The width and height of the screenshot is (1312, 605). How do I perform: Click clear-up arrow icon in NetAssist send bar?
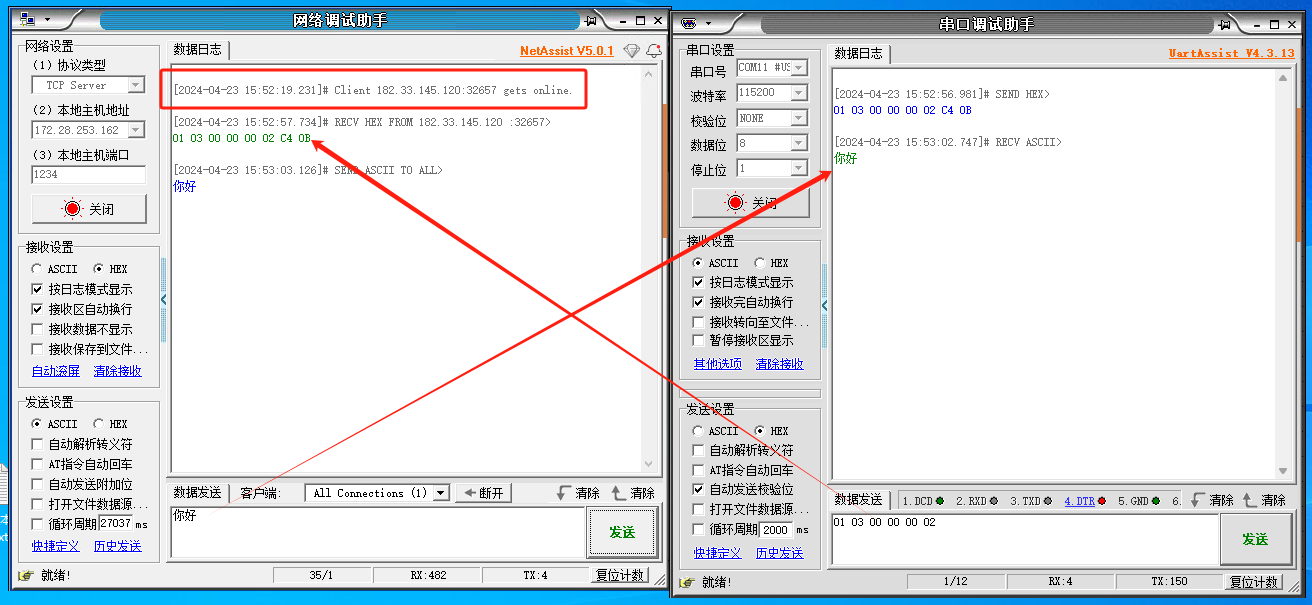[618, 493]
